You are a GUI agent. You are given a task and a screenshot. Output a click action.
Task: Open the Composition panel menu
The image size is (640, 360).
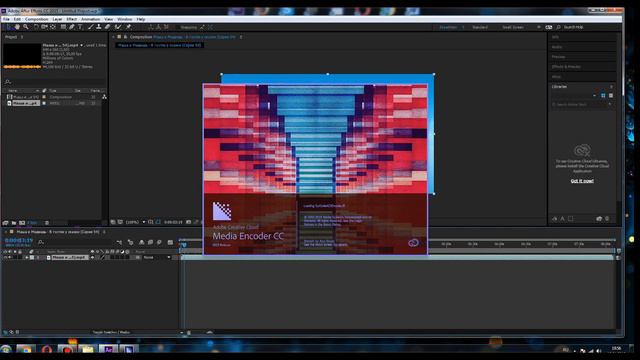[x=241, y=37]
